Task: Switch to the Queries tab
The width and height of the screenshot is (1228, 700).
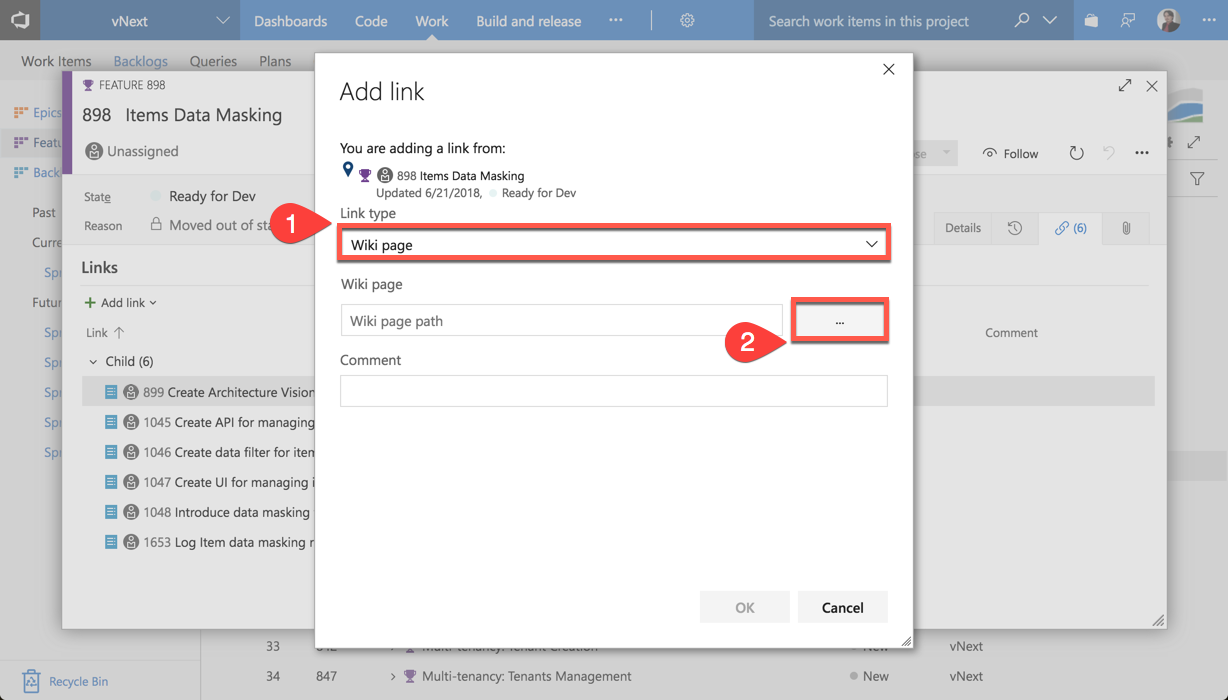Action: click(213, 61)
